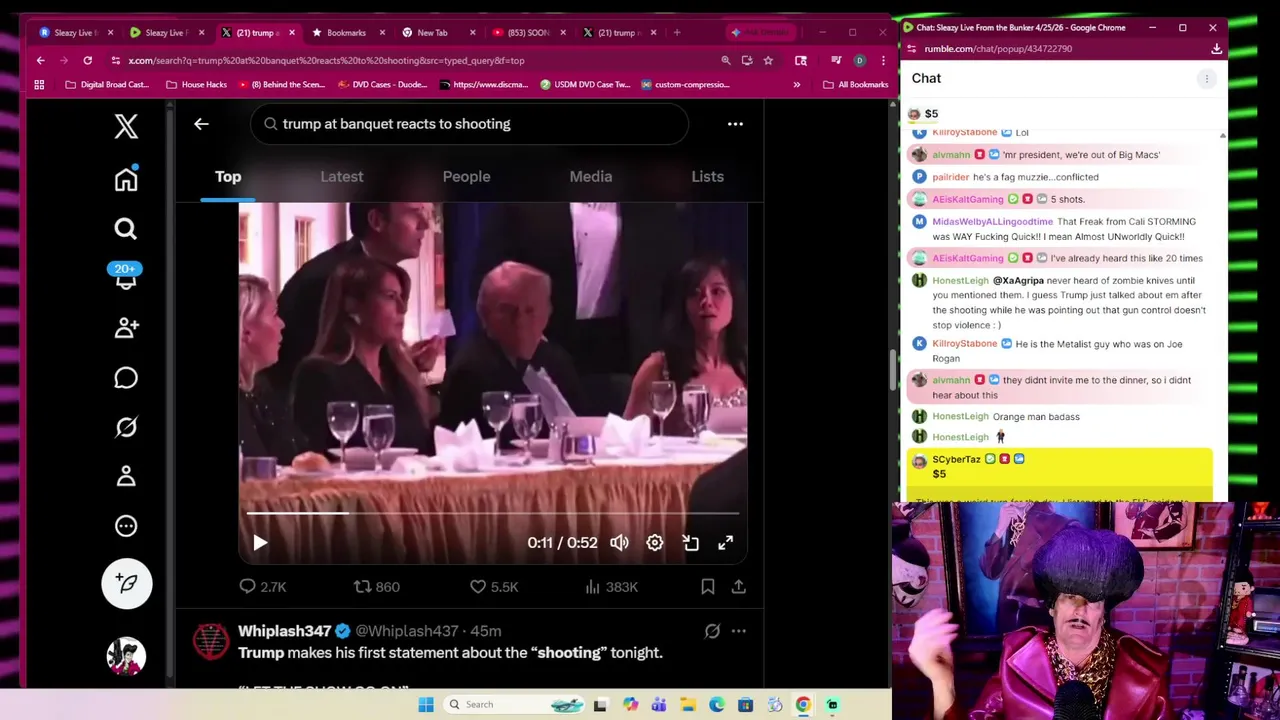Viewport: 1280px width, 720px height.
Task: Open KillroyStabone username in chat
Action: (965, 344)
